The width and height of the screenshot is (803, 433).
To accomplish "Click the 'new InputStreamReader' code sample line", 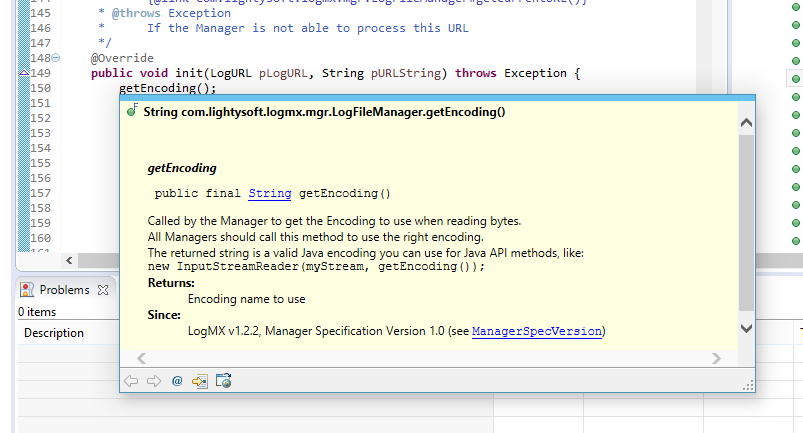I will pyautogui.click(x=316, y=266).
